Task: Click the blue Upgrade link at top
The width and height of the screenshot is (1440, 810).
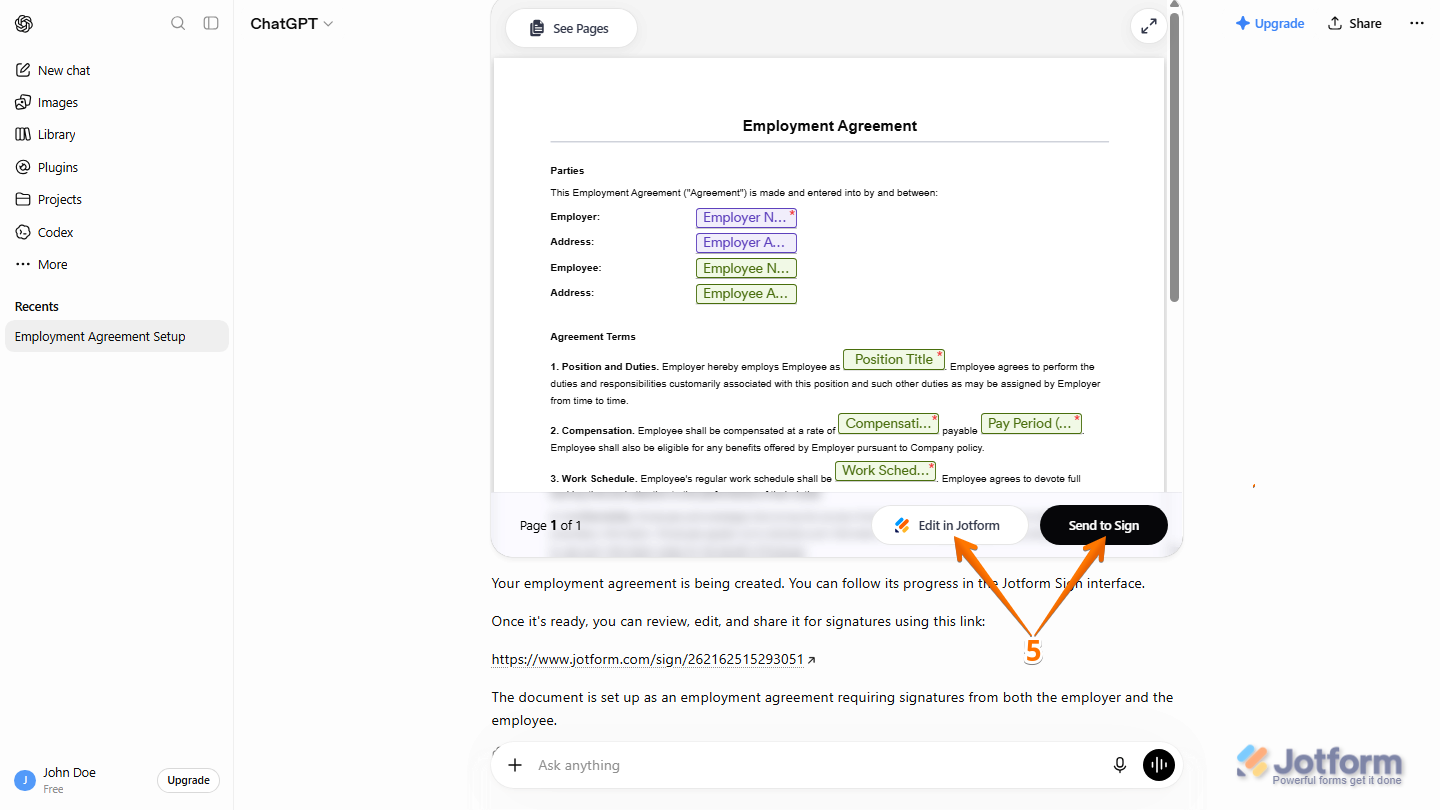Action: coord(1270,23)
